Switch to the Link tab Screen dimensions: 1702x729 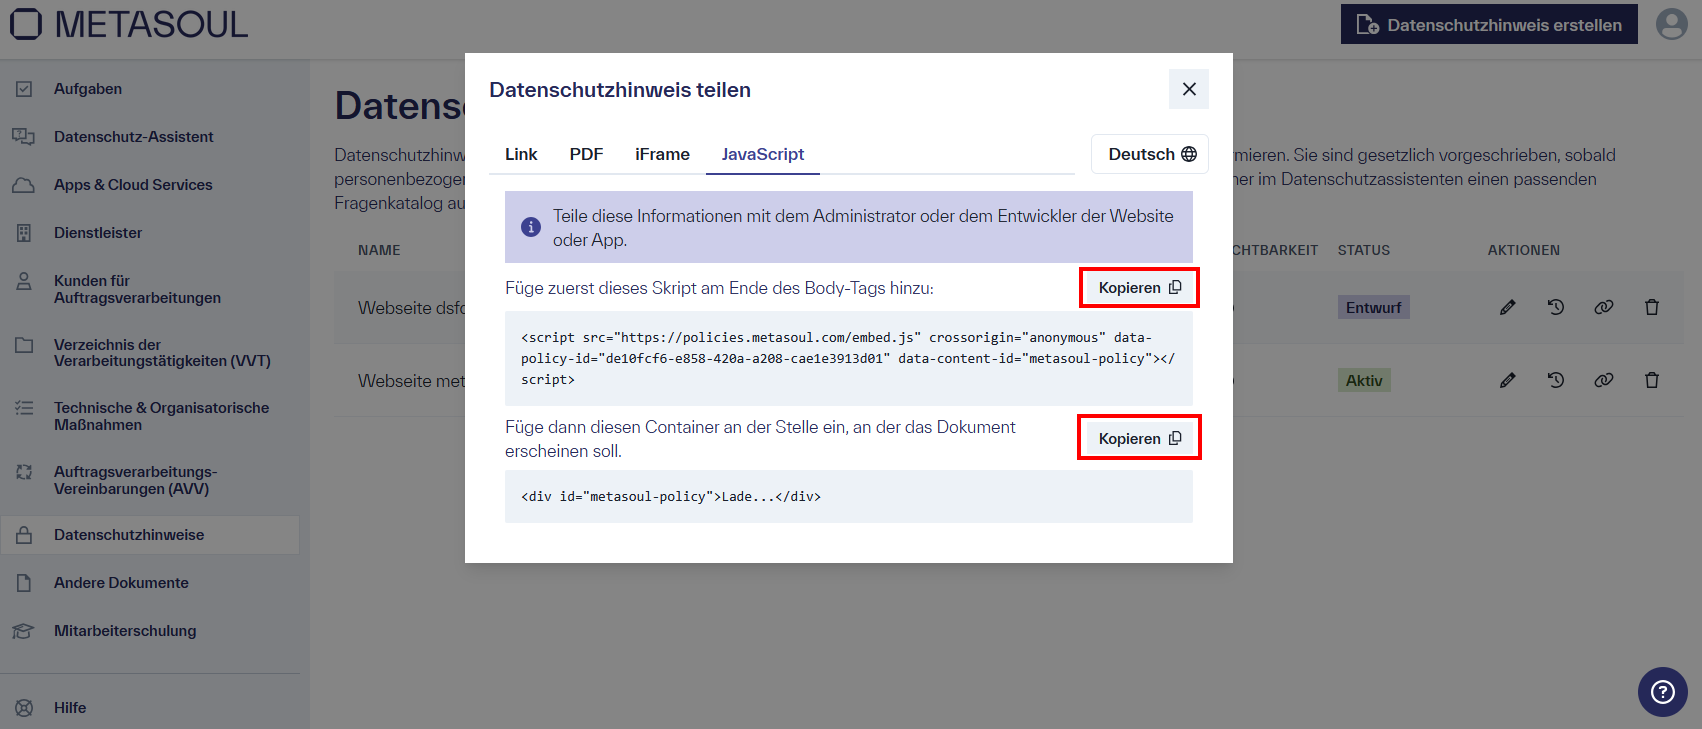(x=521, y=154)
